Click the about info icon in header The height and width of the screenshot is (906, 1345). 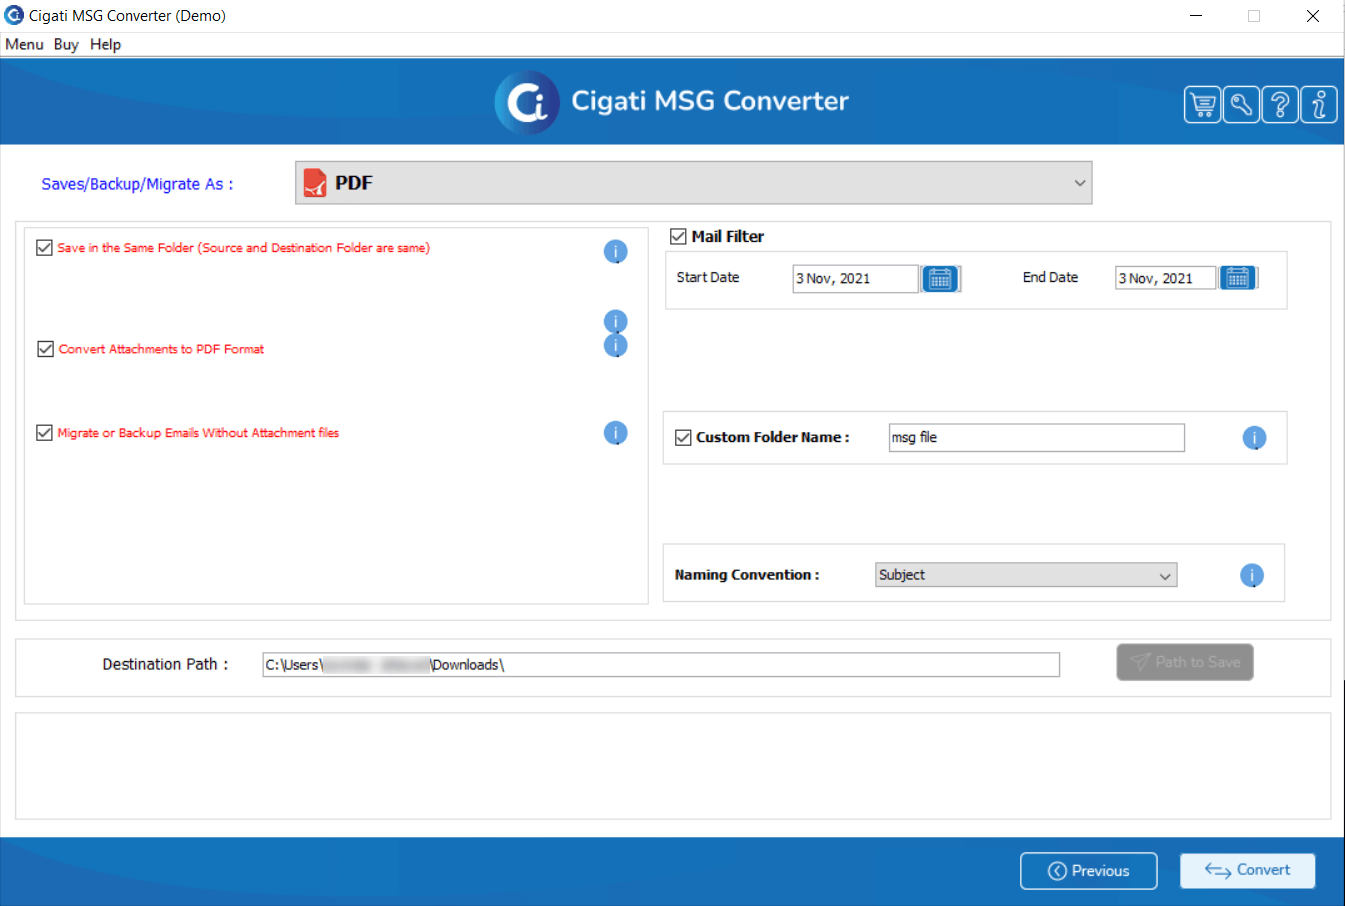tap(1319, 104)
